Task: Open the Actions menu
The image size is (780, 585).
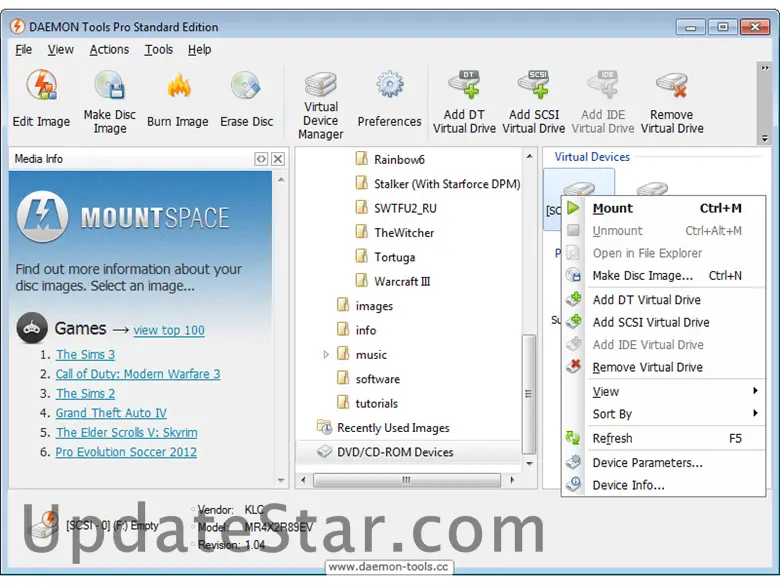Action: pyautogui.click(x=109, y=50)
